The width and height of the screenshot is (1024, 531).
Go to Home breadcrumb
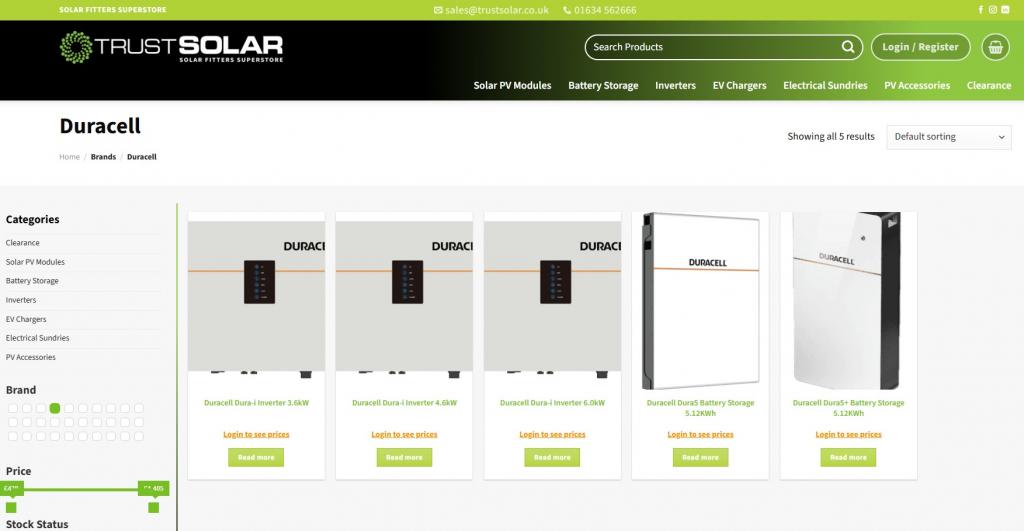click(69, 157)
